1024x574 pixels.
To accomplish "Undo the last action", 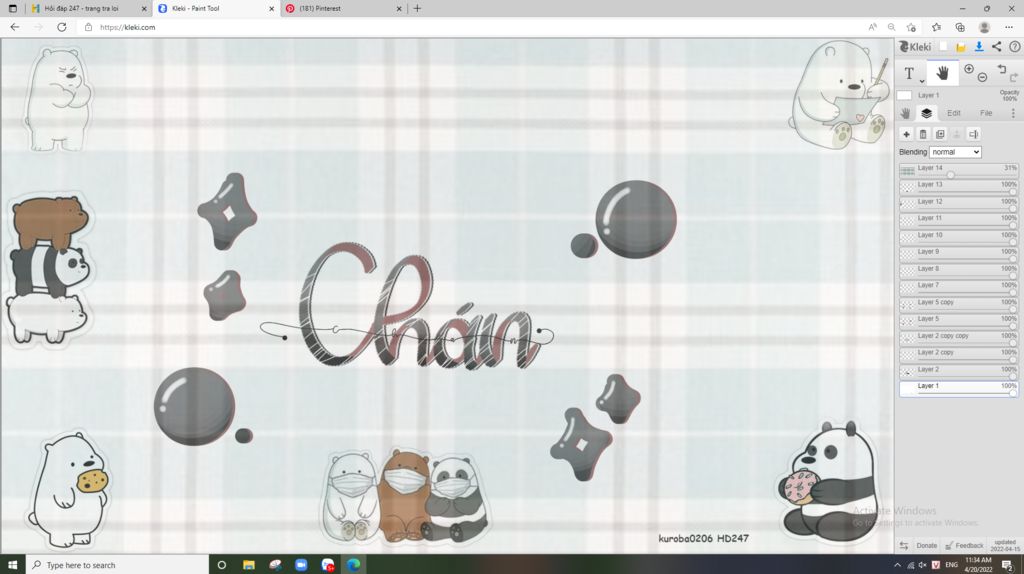I will [1002, 69].
